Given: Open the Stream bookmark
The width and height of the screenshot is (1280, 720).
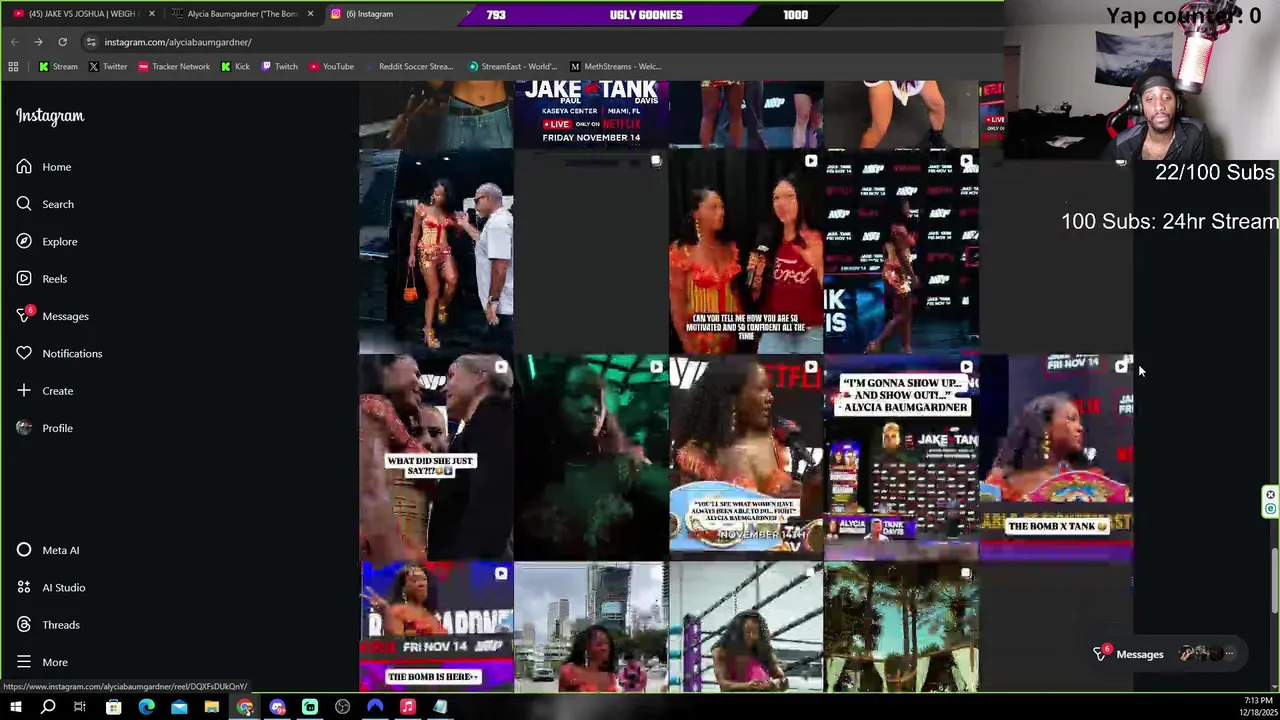Looking at the screenshot, I should click(58, 67).
